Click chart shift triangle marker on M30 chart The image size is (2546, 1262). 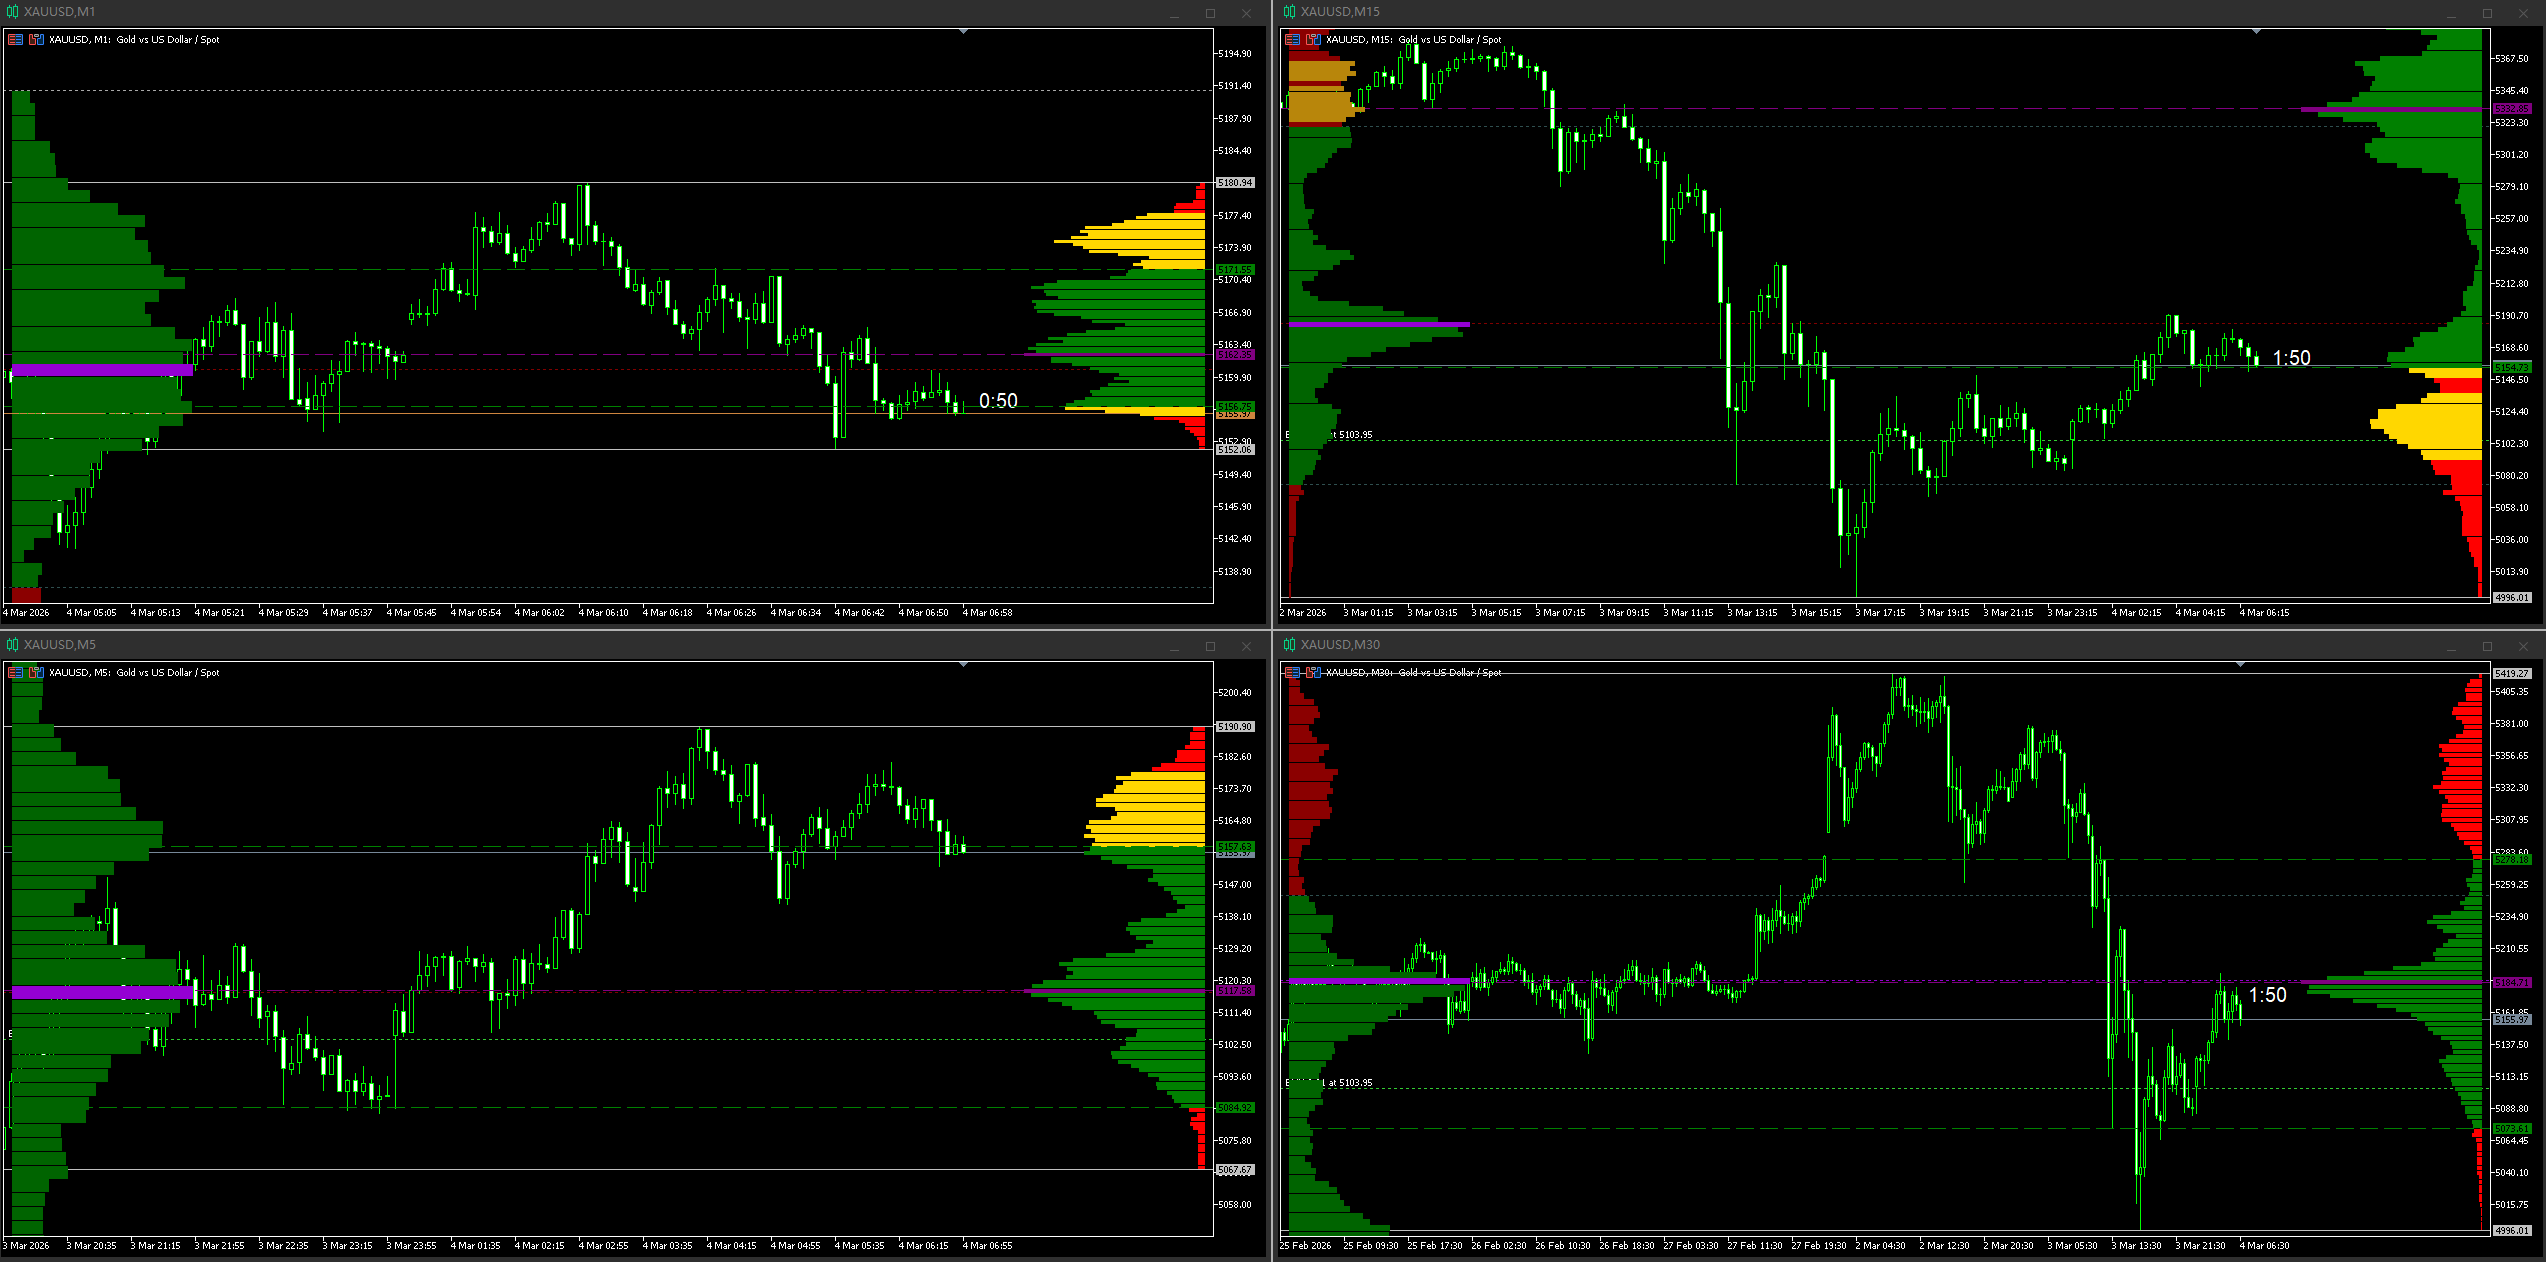coord(2240,665)
